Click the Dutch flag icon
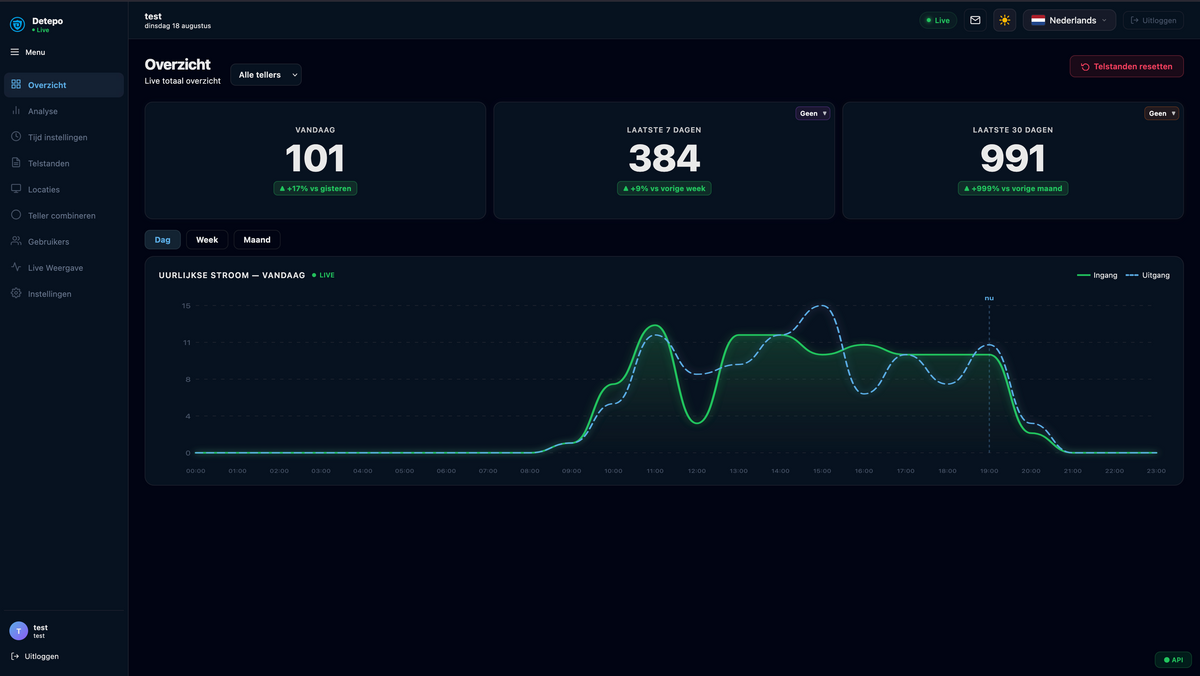The image size is (1200, 676). coord(1038,20)
